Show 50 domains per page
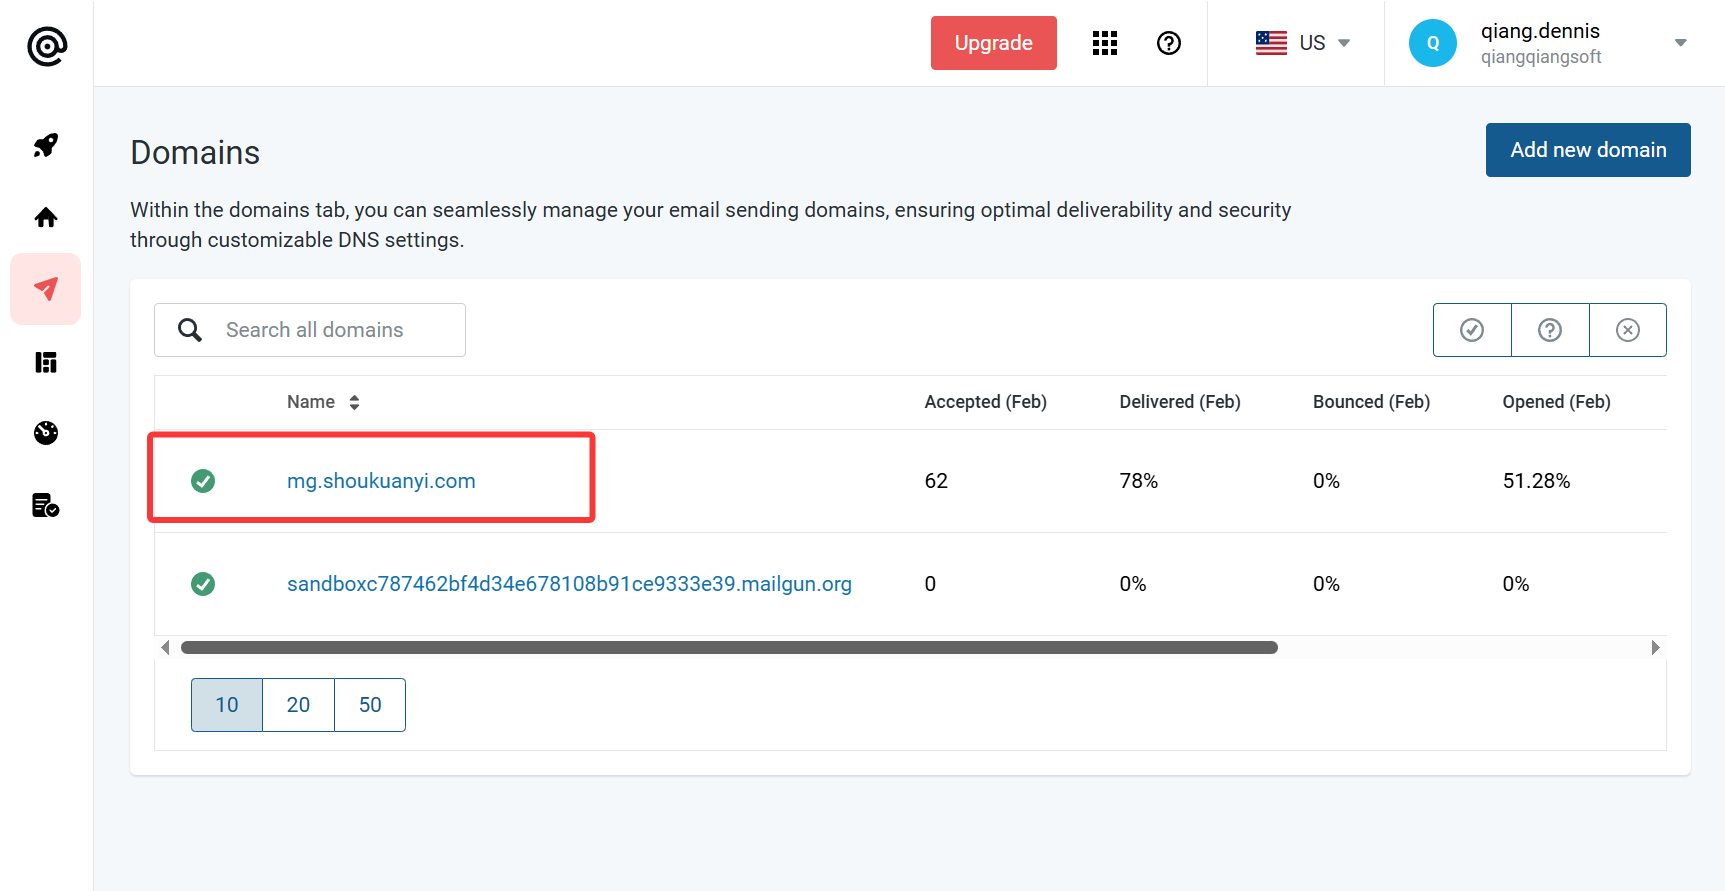Viewport: 1725px width, 891px height. coord(370,705)
